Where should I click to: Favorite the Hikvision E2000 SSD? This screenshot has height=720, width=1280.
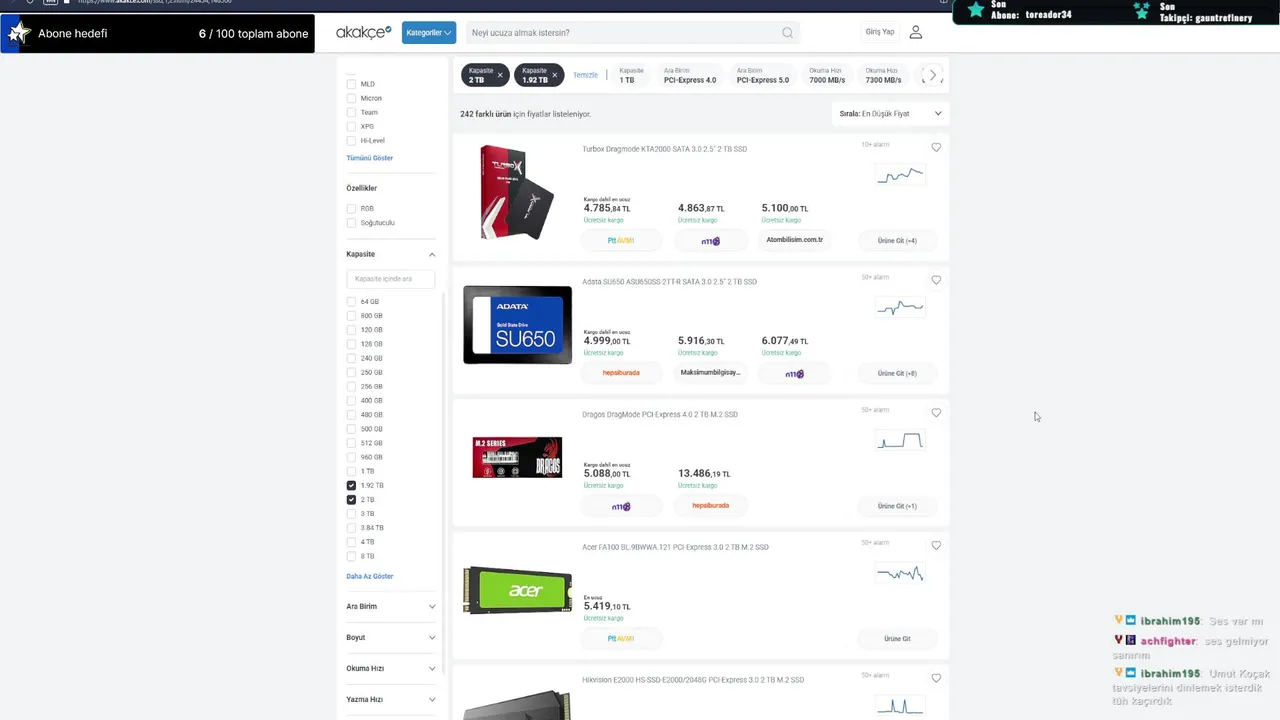[x=936, y=678]
